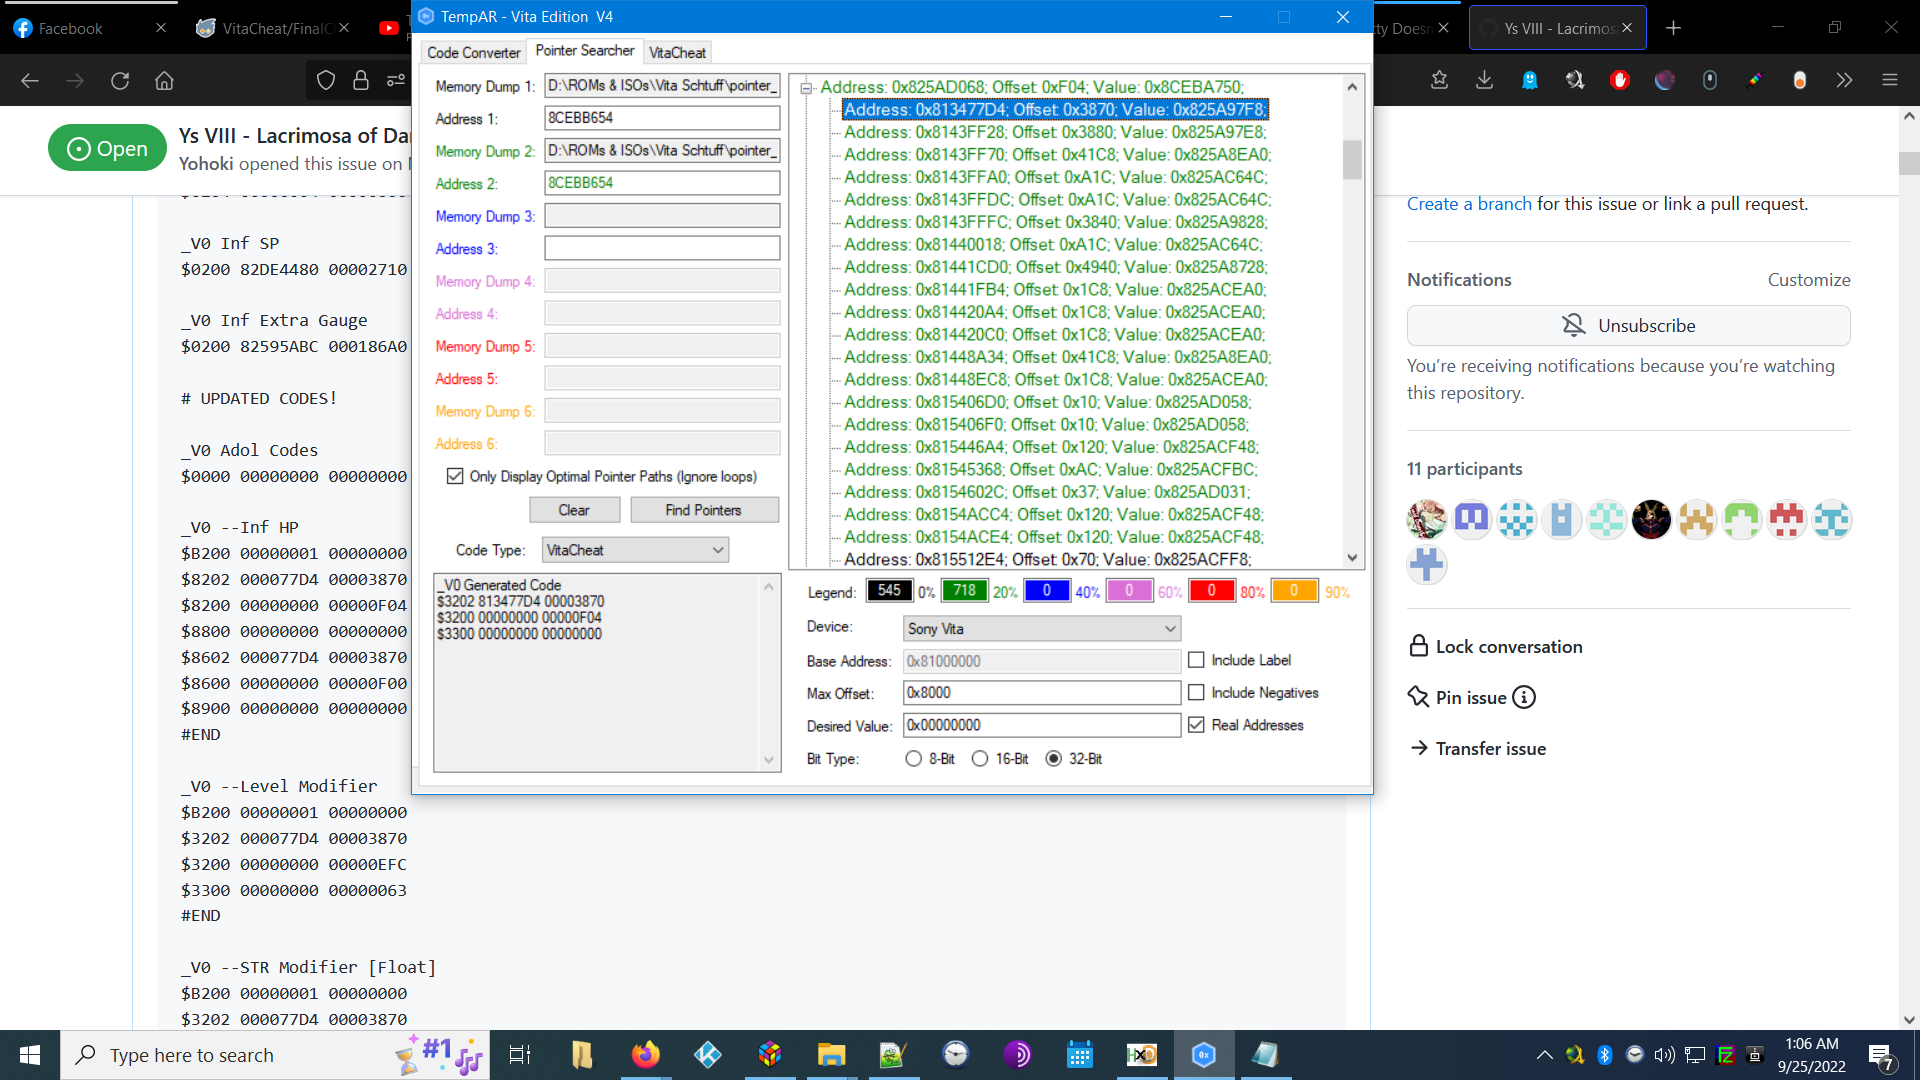Click the Address 2 input field
This screenshot has height=1080, width=1920.
coord(662,183)
